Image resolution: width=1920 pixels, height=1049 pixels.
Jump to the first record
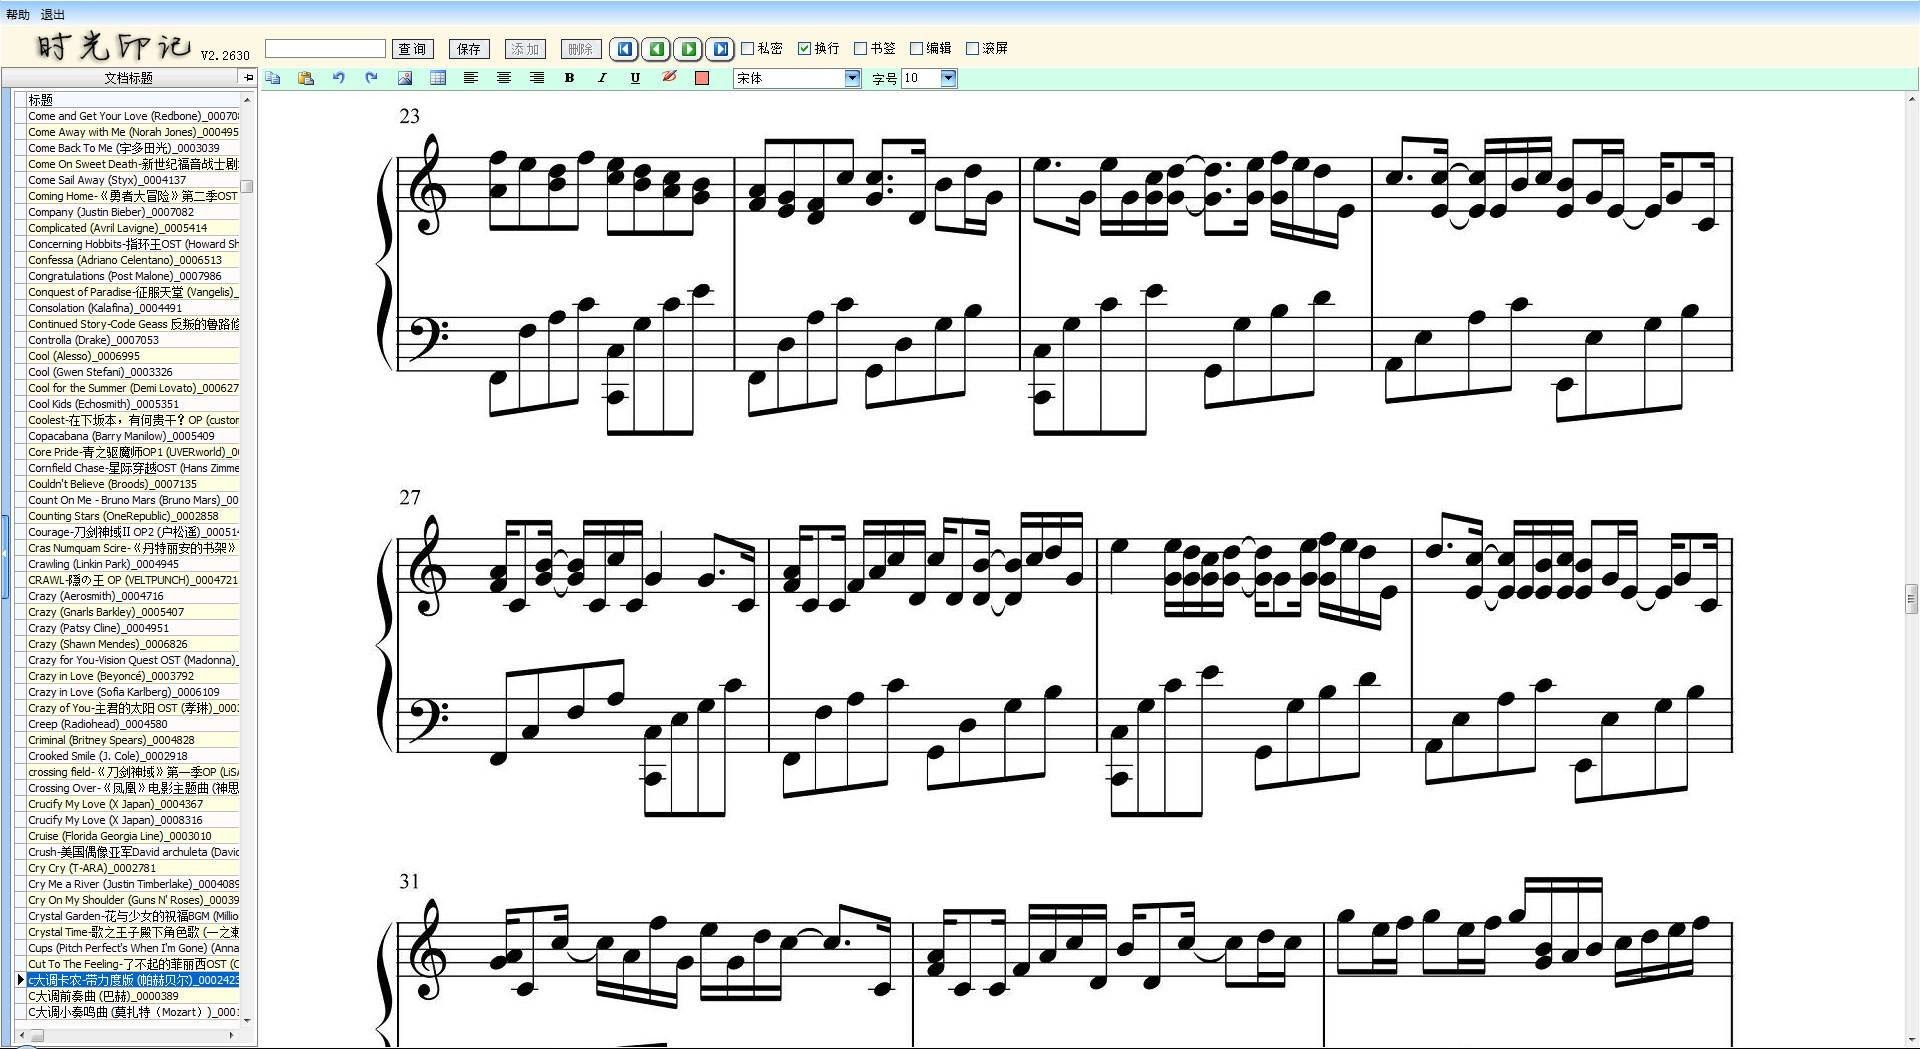tap(625, 49)
